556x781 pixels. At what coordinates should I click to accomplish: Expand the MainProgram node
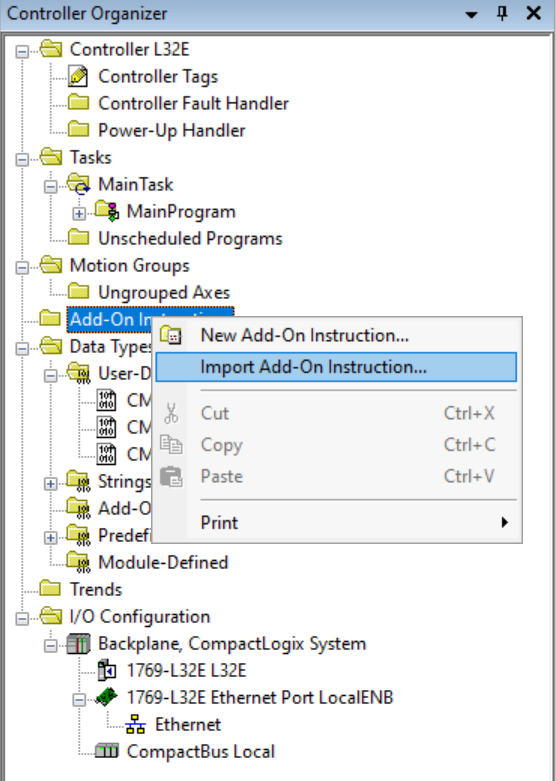click(x=79, y=214)
